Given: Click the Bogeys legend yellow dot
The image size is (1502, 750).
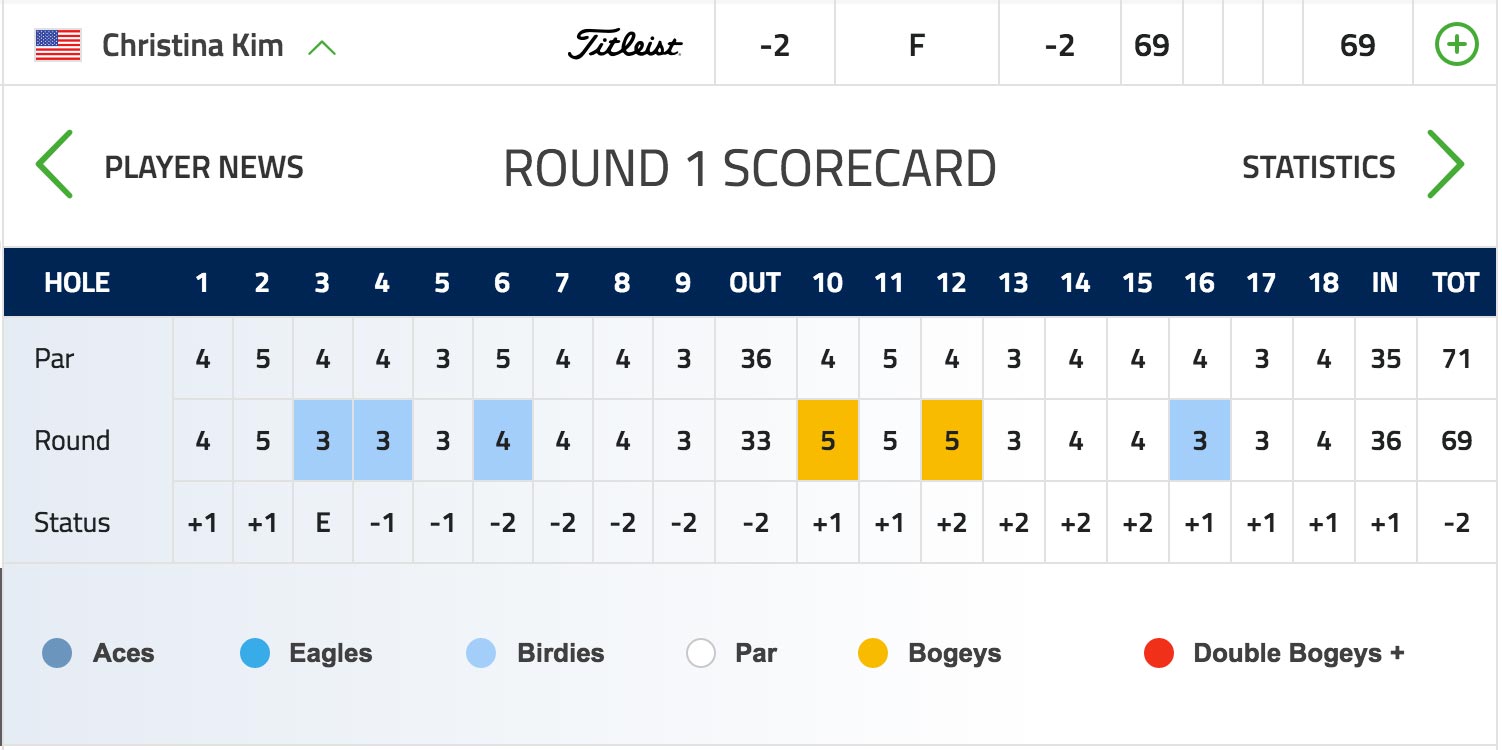Looking at the screenshot, I should [x=873, y=654].
